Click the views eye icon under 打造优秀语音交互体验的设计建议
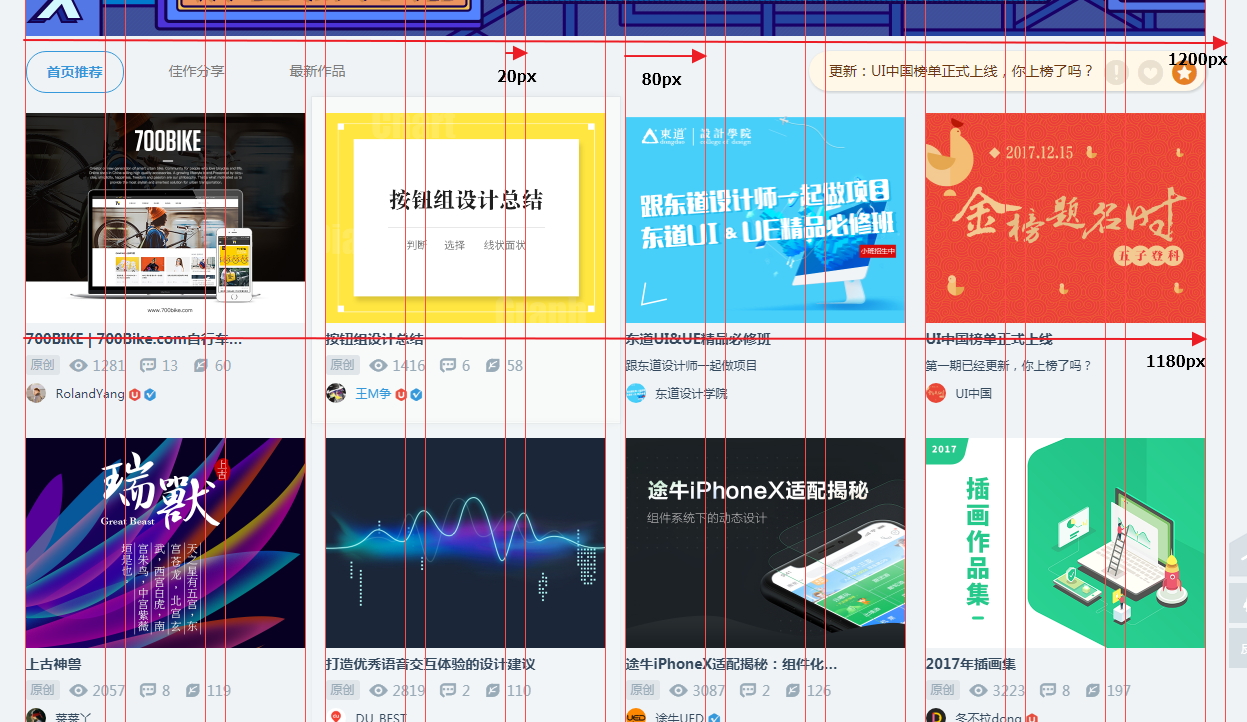 (379, 690)
